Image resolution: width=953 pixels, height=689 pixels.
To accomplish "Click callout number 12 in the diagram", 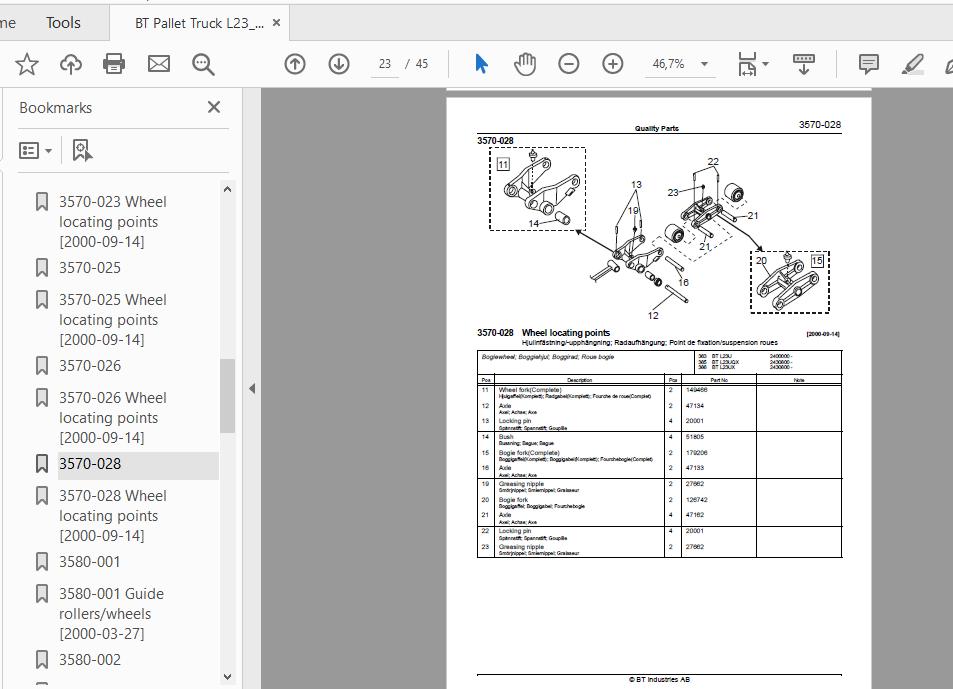I will tap(653, 315).
